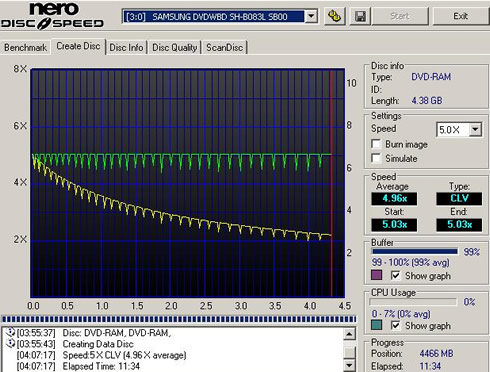This screenshot has height=372, width=490.
Task: Click the teal CPU Usage color swatch
Action: (x=376, y=325)
